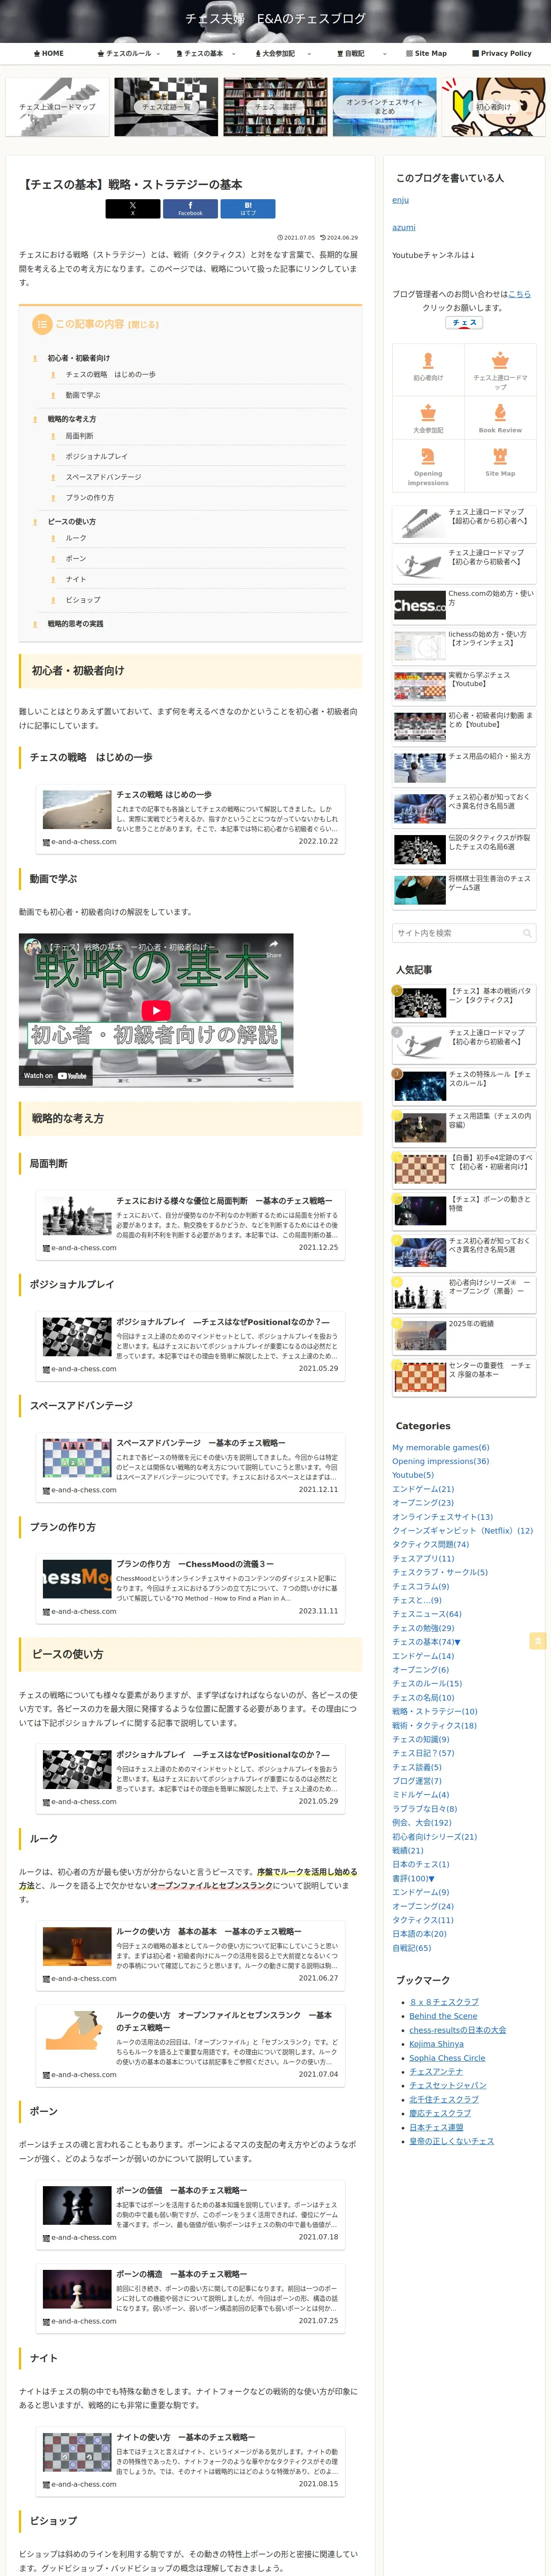551x2576 pixels.
Task: Open 例会、大会(192) category
Action: [421, 1822]
